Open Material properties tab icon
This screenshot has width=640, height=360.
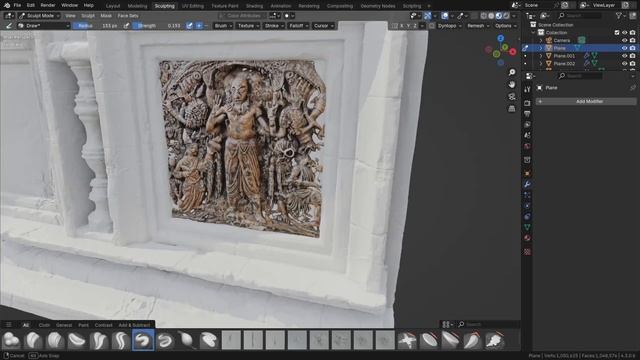(527, 238)
